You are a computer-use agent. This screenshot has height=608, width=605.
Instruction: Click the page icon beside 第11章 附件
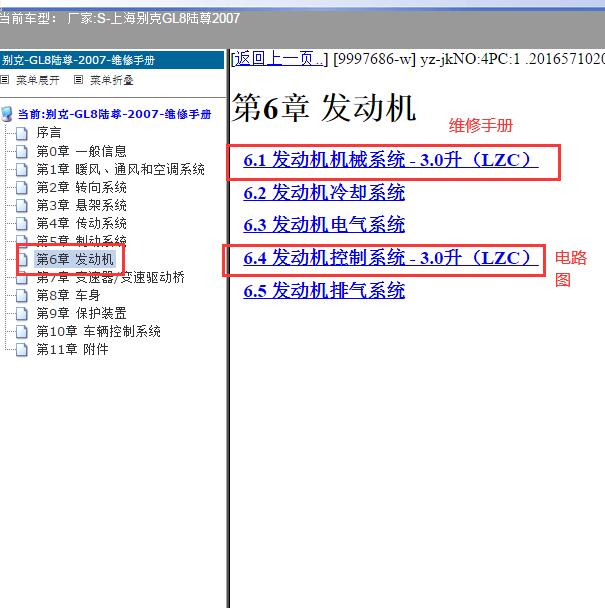tap(22, 349)
